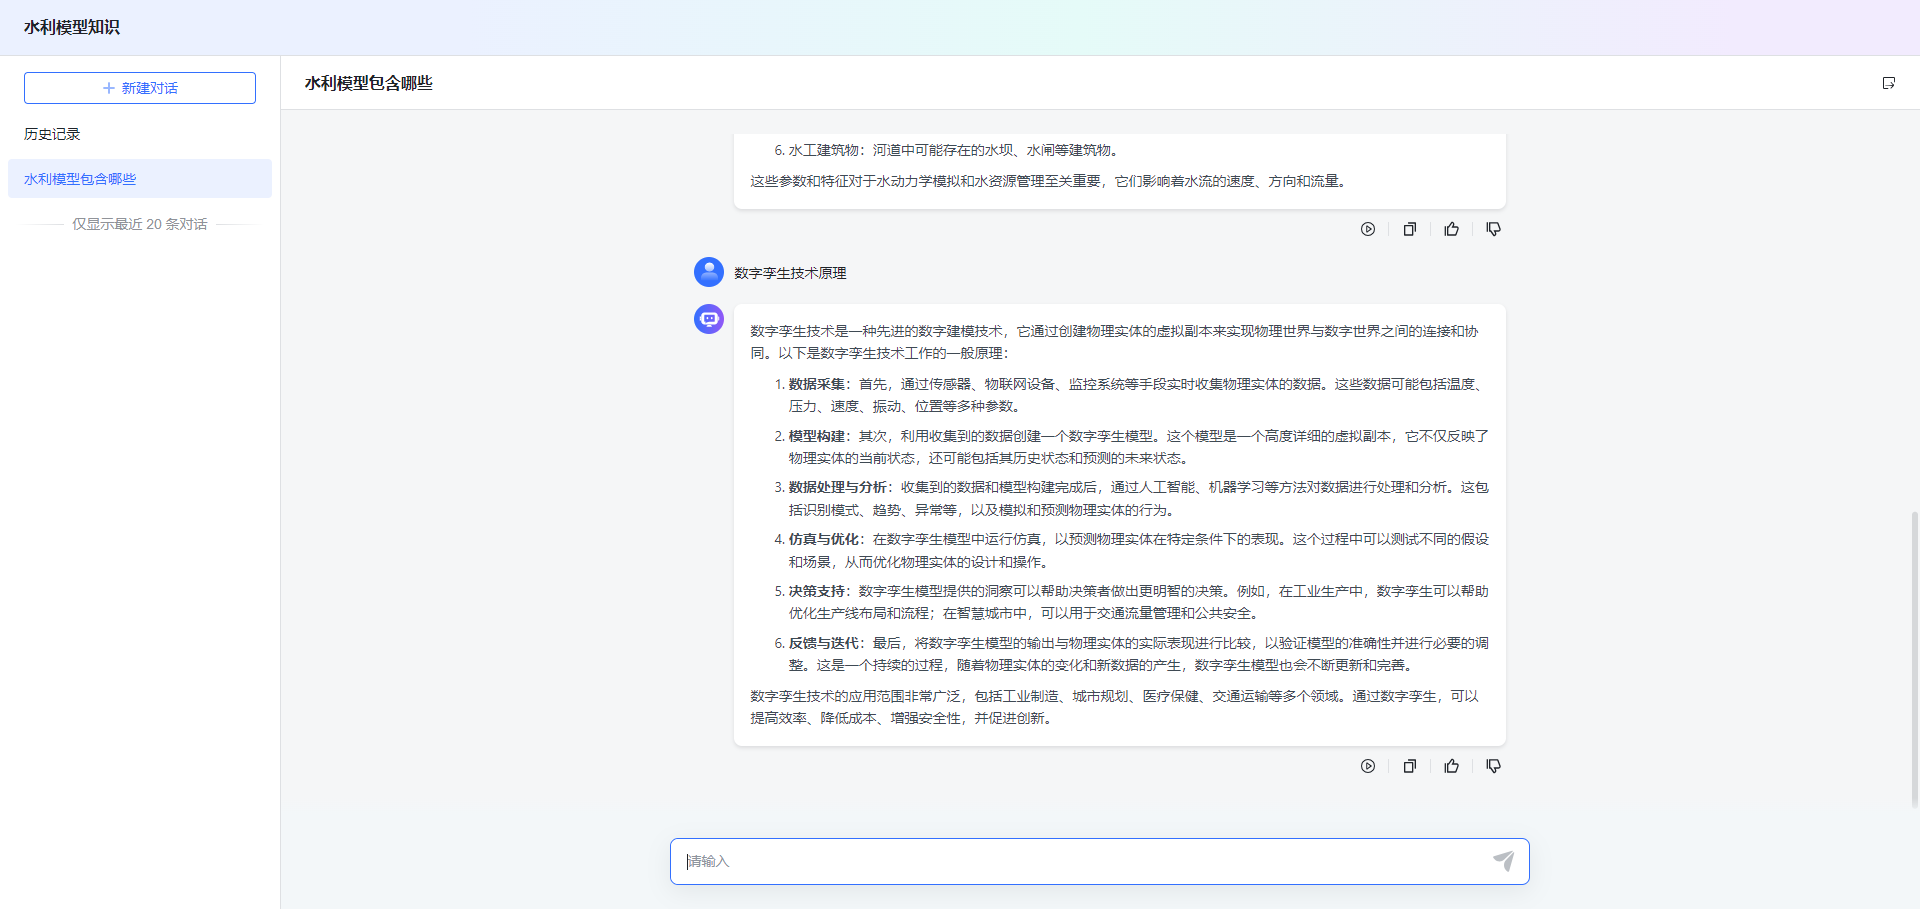The image size is (1920, 911).
Task: Like the upper response about 水工建筑物
Action: tap(1452, 229)
